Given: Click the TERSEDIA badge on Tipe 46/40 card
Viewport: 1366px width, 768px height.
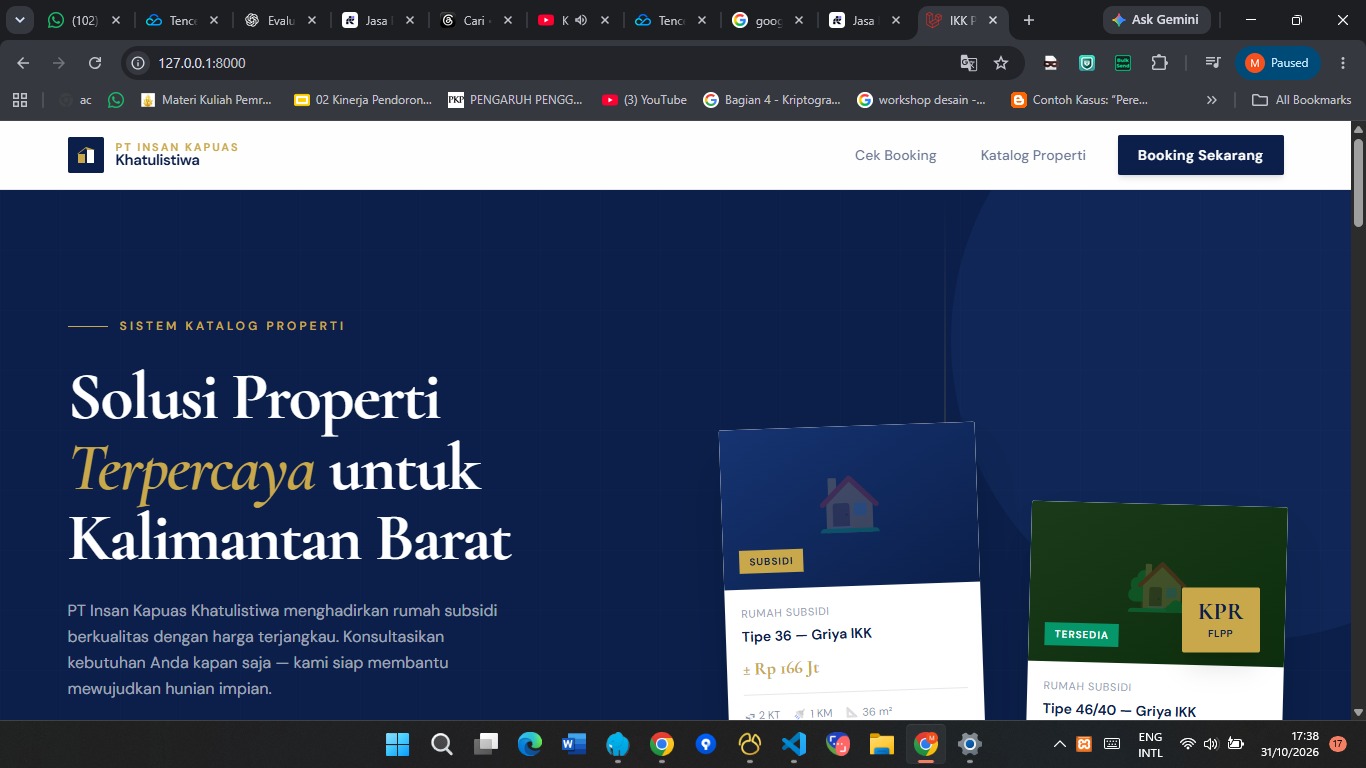Looking at the screenshot, I should tap(1081, 634).
